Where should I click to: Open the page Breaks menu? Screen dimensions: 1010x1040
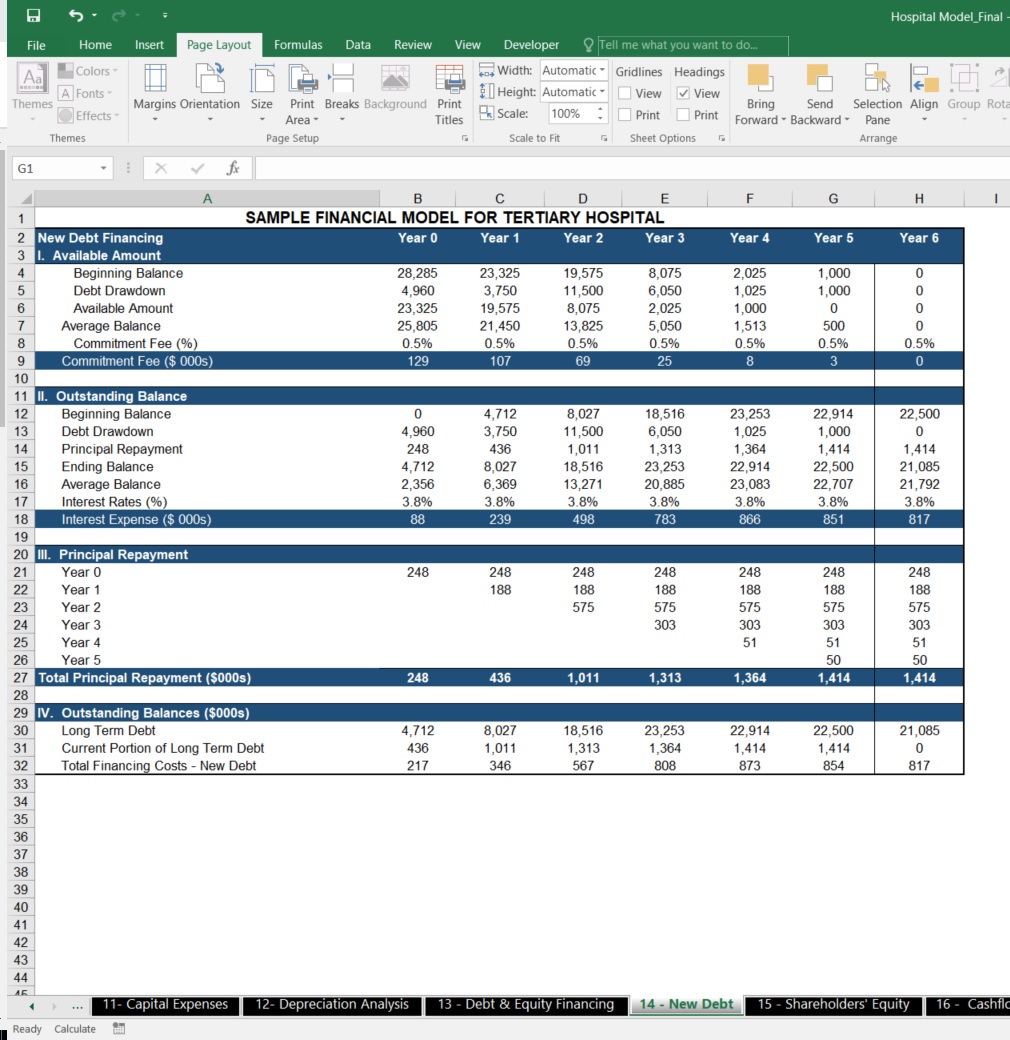click(342, 93)
